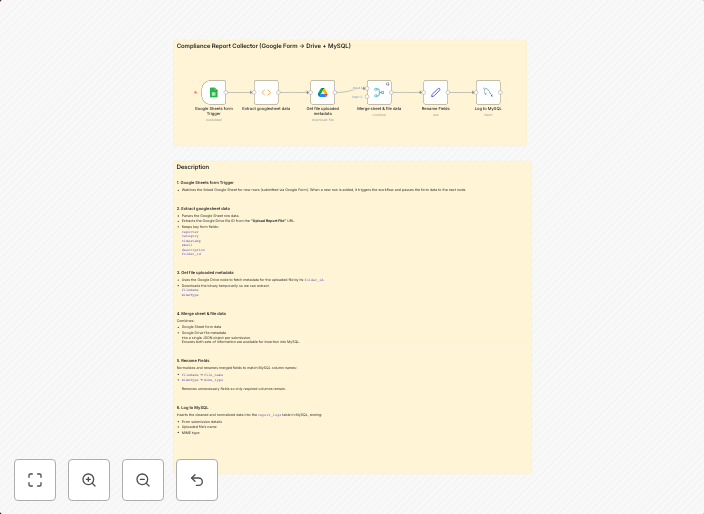The height and width of the screenshot is (514, 704).
Task: Click the reset zoom arrow button
Action: (x=197, y=480)
